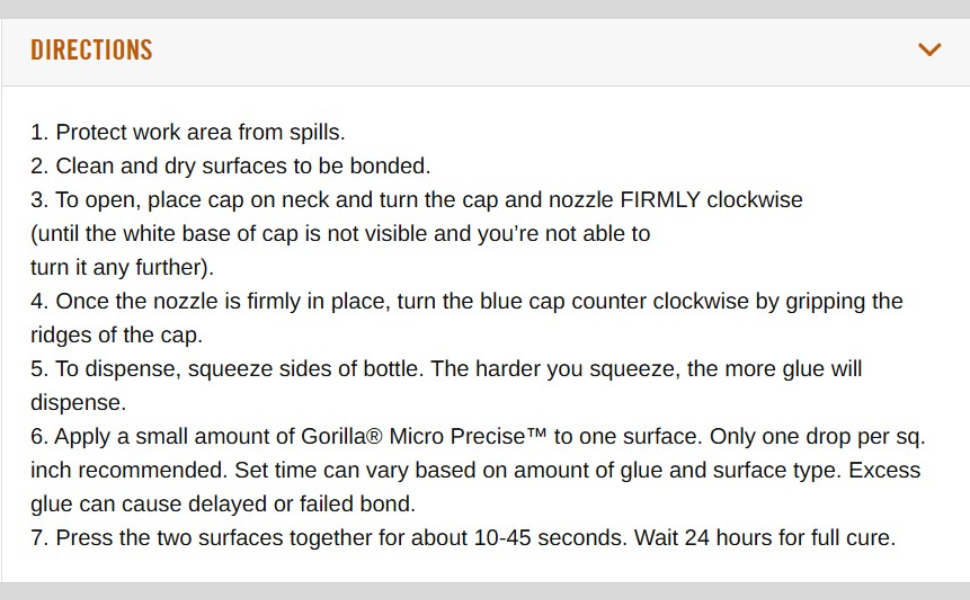Click the word FIRMLY in step 3
The height and width of the screenshot is (600, 970).
click(x=660, y=200)
